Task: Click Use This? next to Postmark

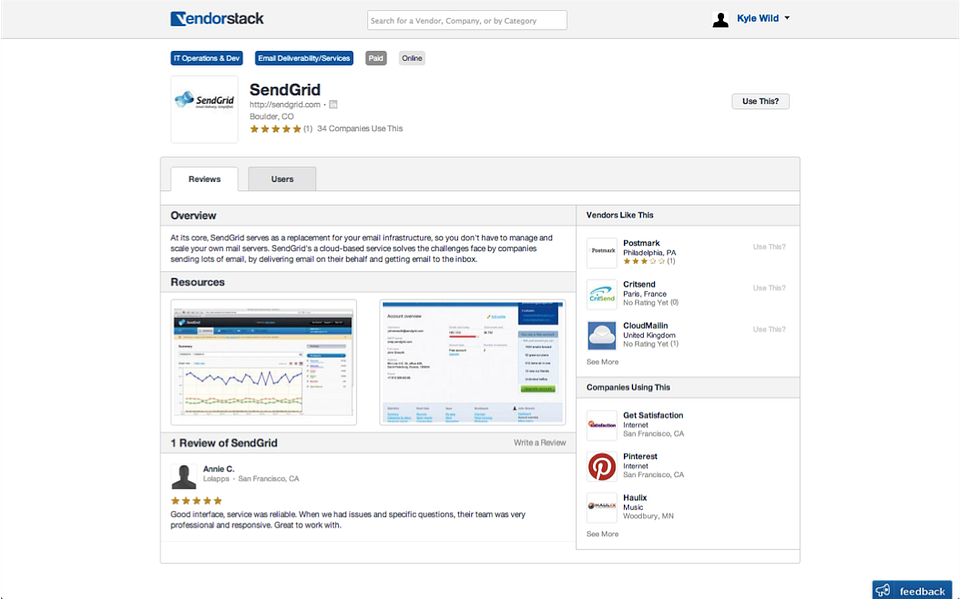Action: pos(769,247)
